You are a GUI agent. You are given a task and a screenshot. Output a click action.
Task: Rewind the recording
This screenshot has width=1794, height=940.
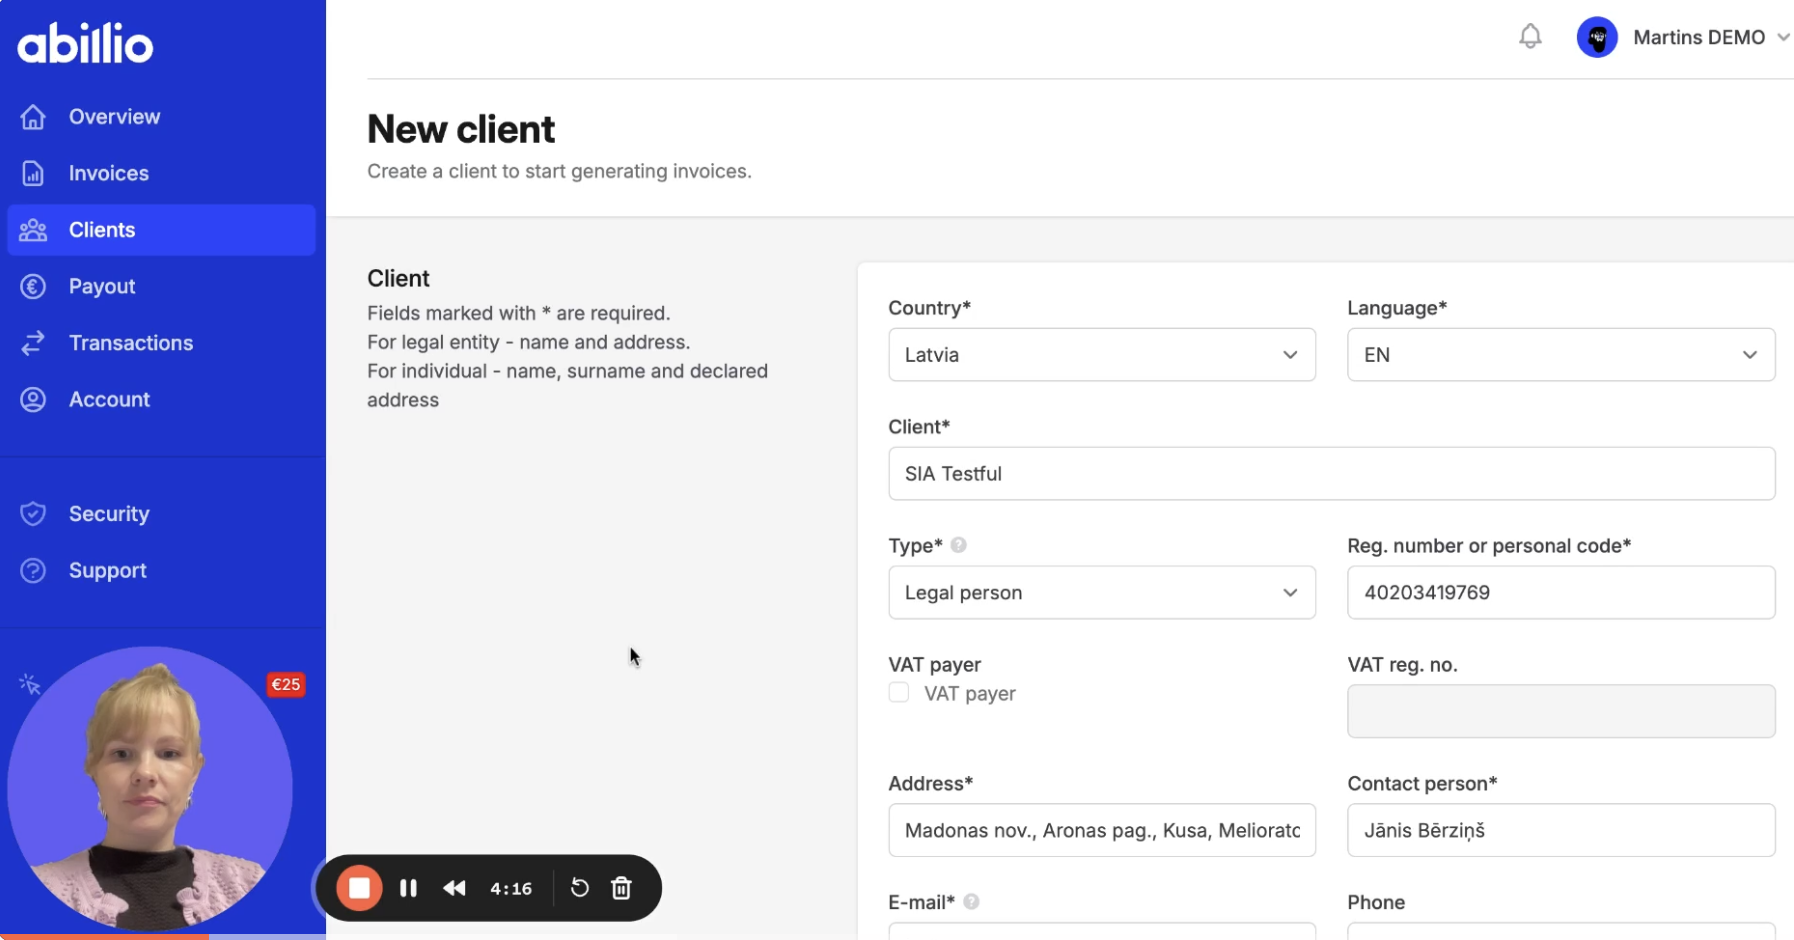(454, 888)
